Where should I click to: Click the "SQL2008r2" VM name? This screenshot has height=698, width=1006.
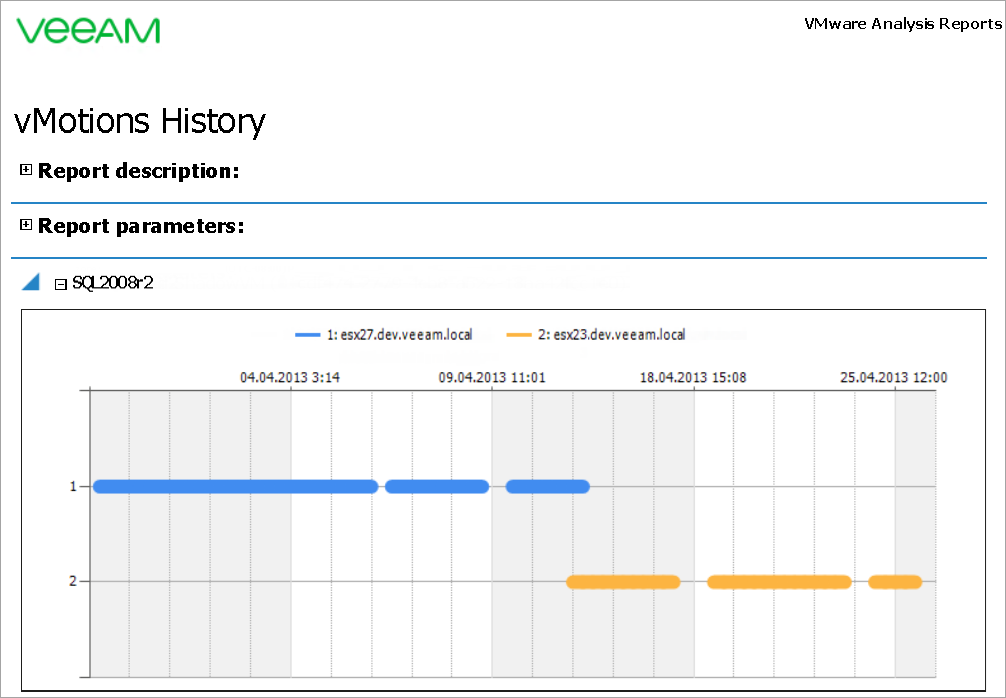(x=113, y=283)
